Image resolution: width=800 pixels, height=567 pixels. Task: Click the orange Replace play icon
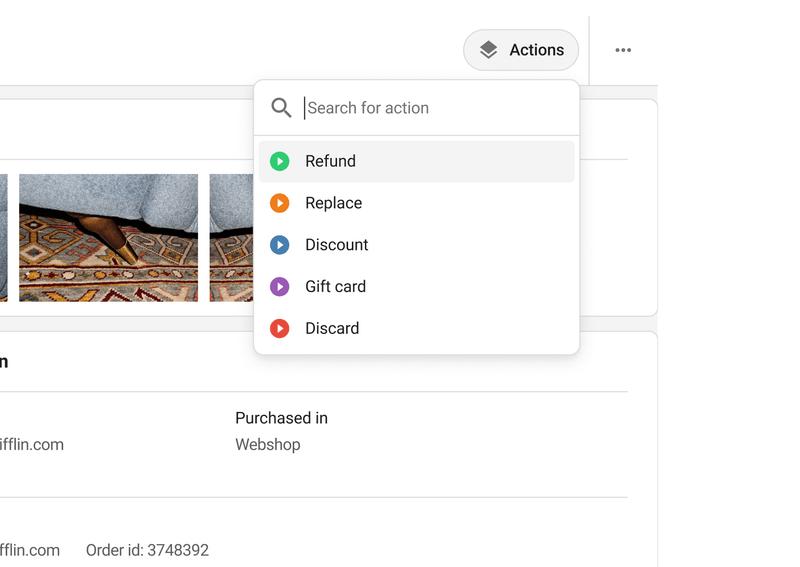[x=280, y=203]
